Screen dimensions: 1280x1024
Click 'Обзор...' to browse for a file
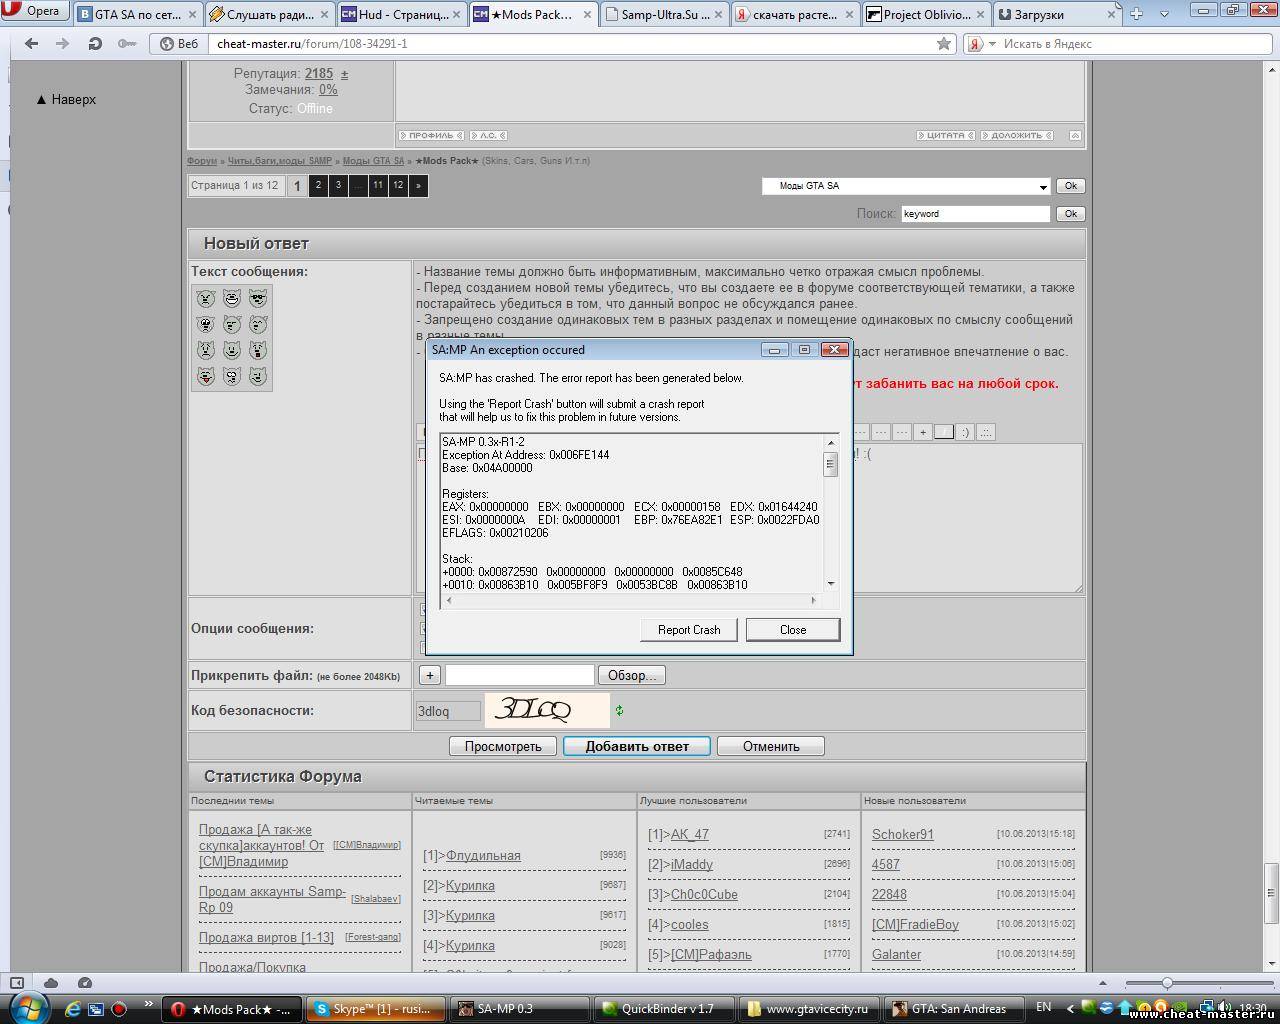[632, 675]
